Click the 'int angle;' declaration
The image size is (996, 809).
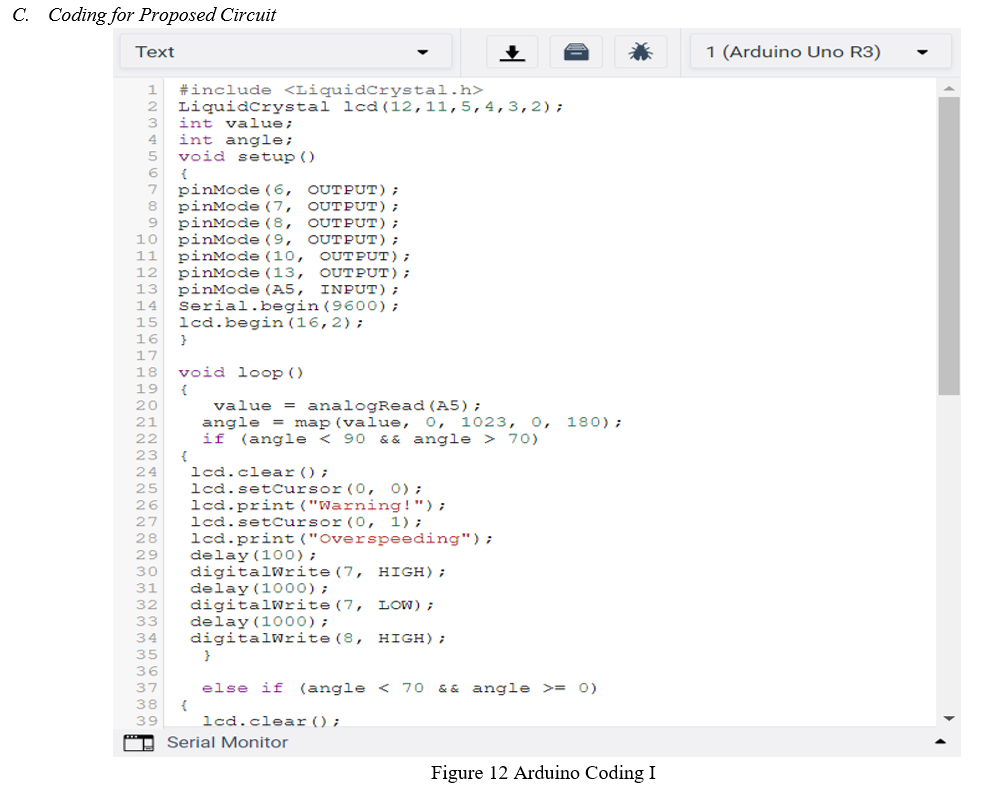pos(236,140)
